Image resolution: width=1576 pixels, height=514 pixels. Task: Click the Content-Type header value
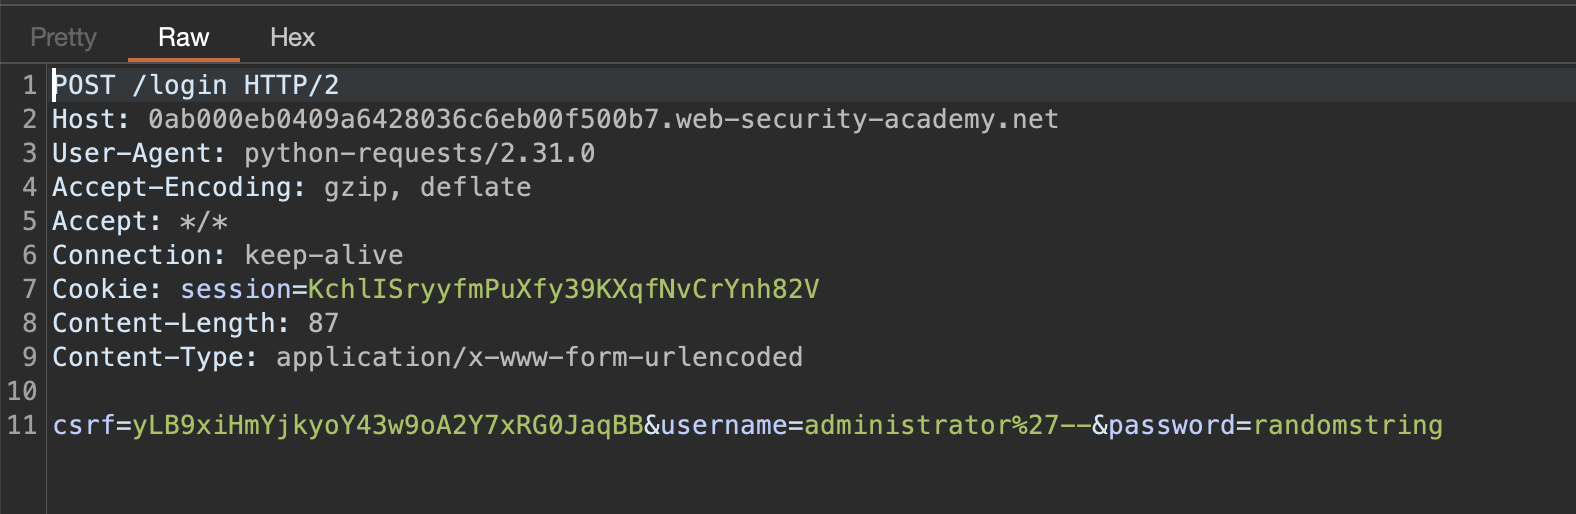pyautogui.click(x=540, y=357)
